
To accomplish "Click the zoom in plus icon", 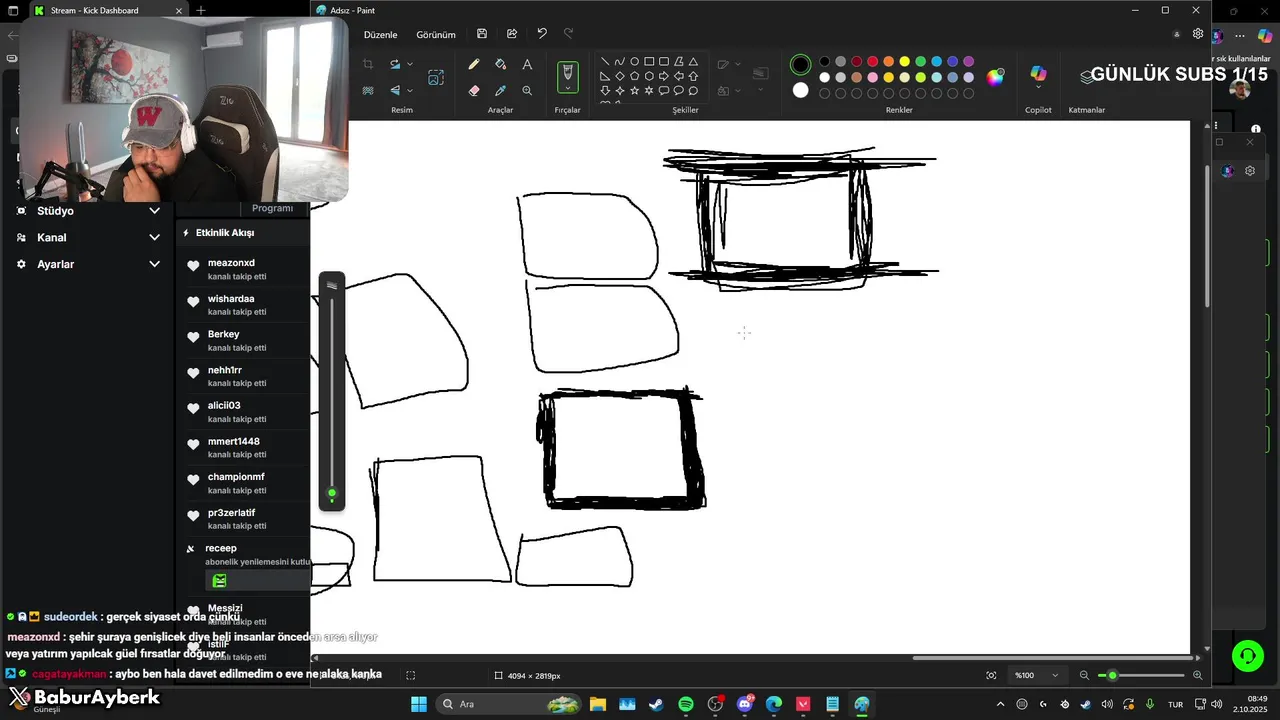I will tap(1198, 675).
